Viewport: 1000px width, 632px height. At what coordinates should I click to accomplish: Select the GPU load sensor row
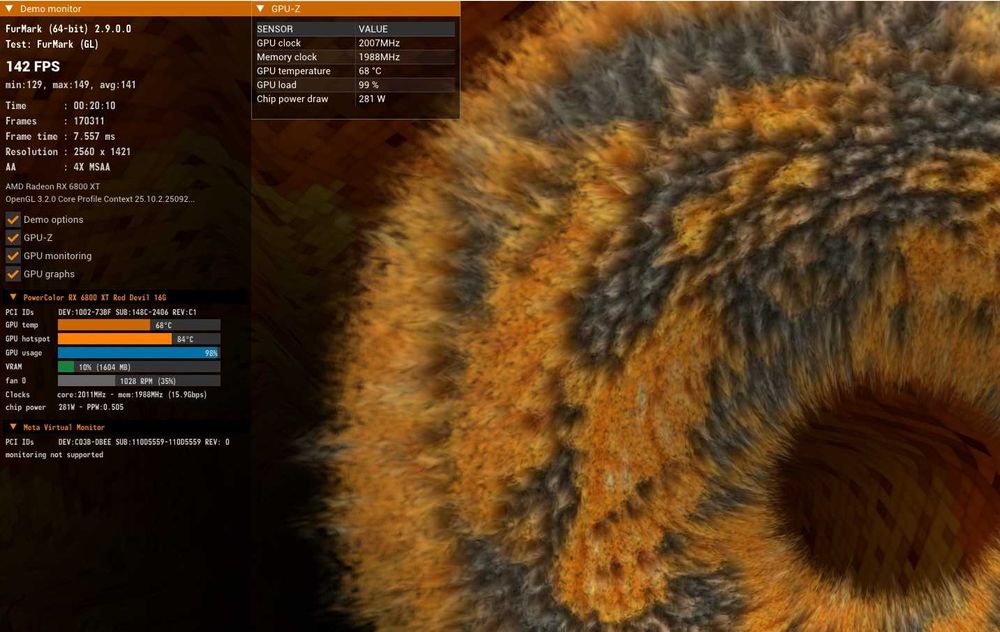355,85
